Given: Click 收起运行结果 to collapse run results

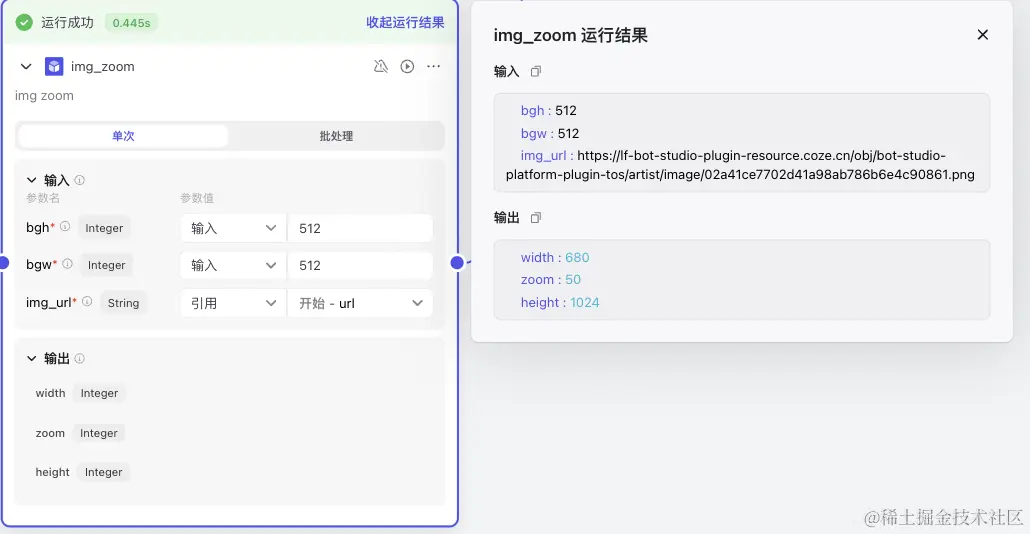Looking at the screenshot, I should point(405,22).
